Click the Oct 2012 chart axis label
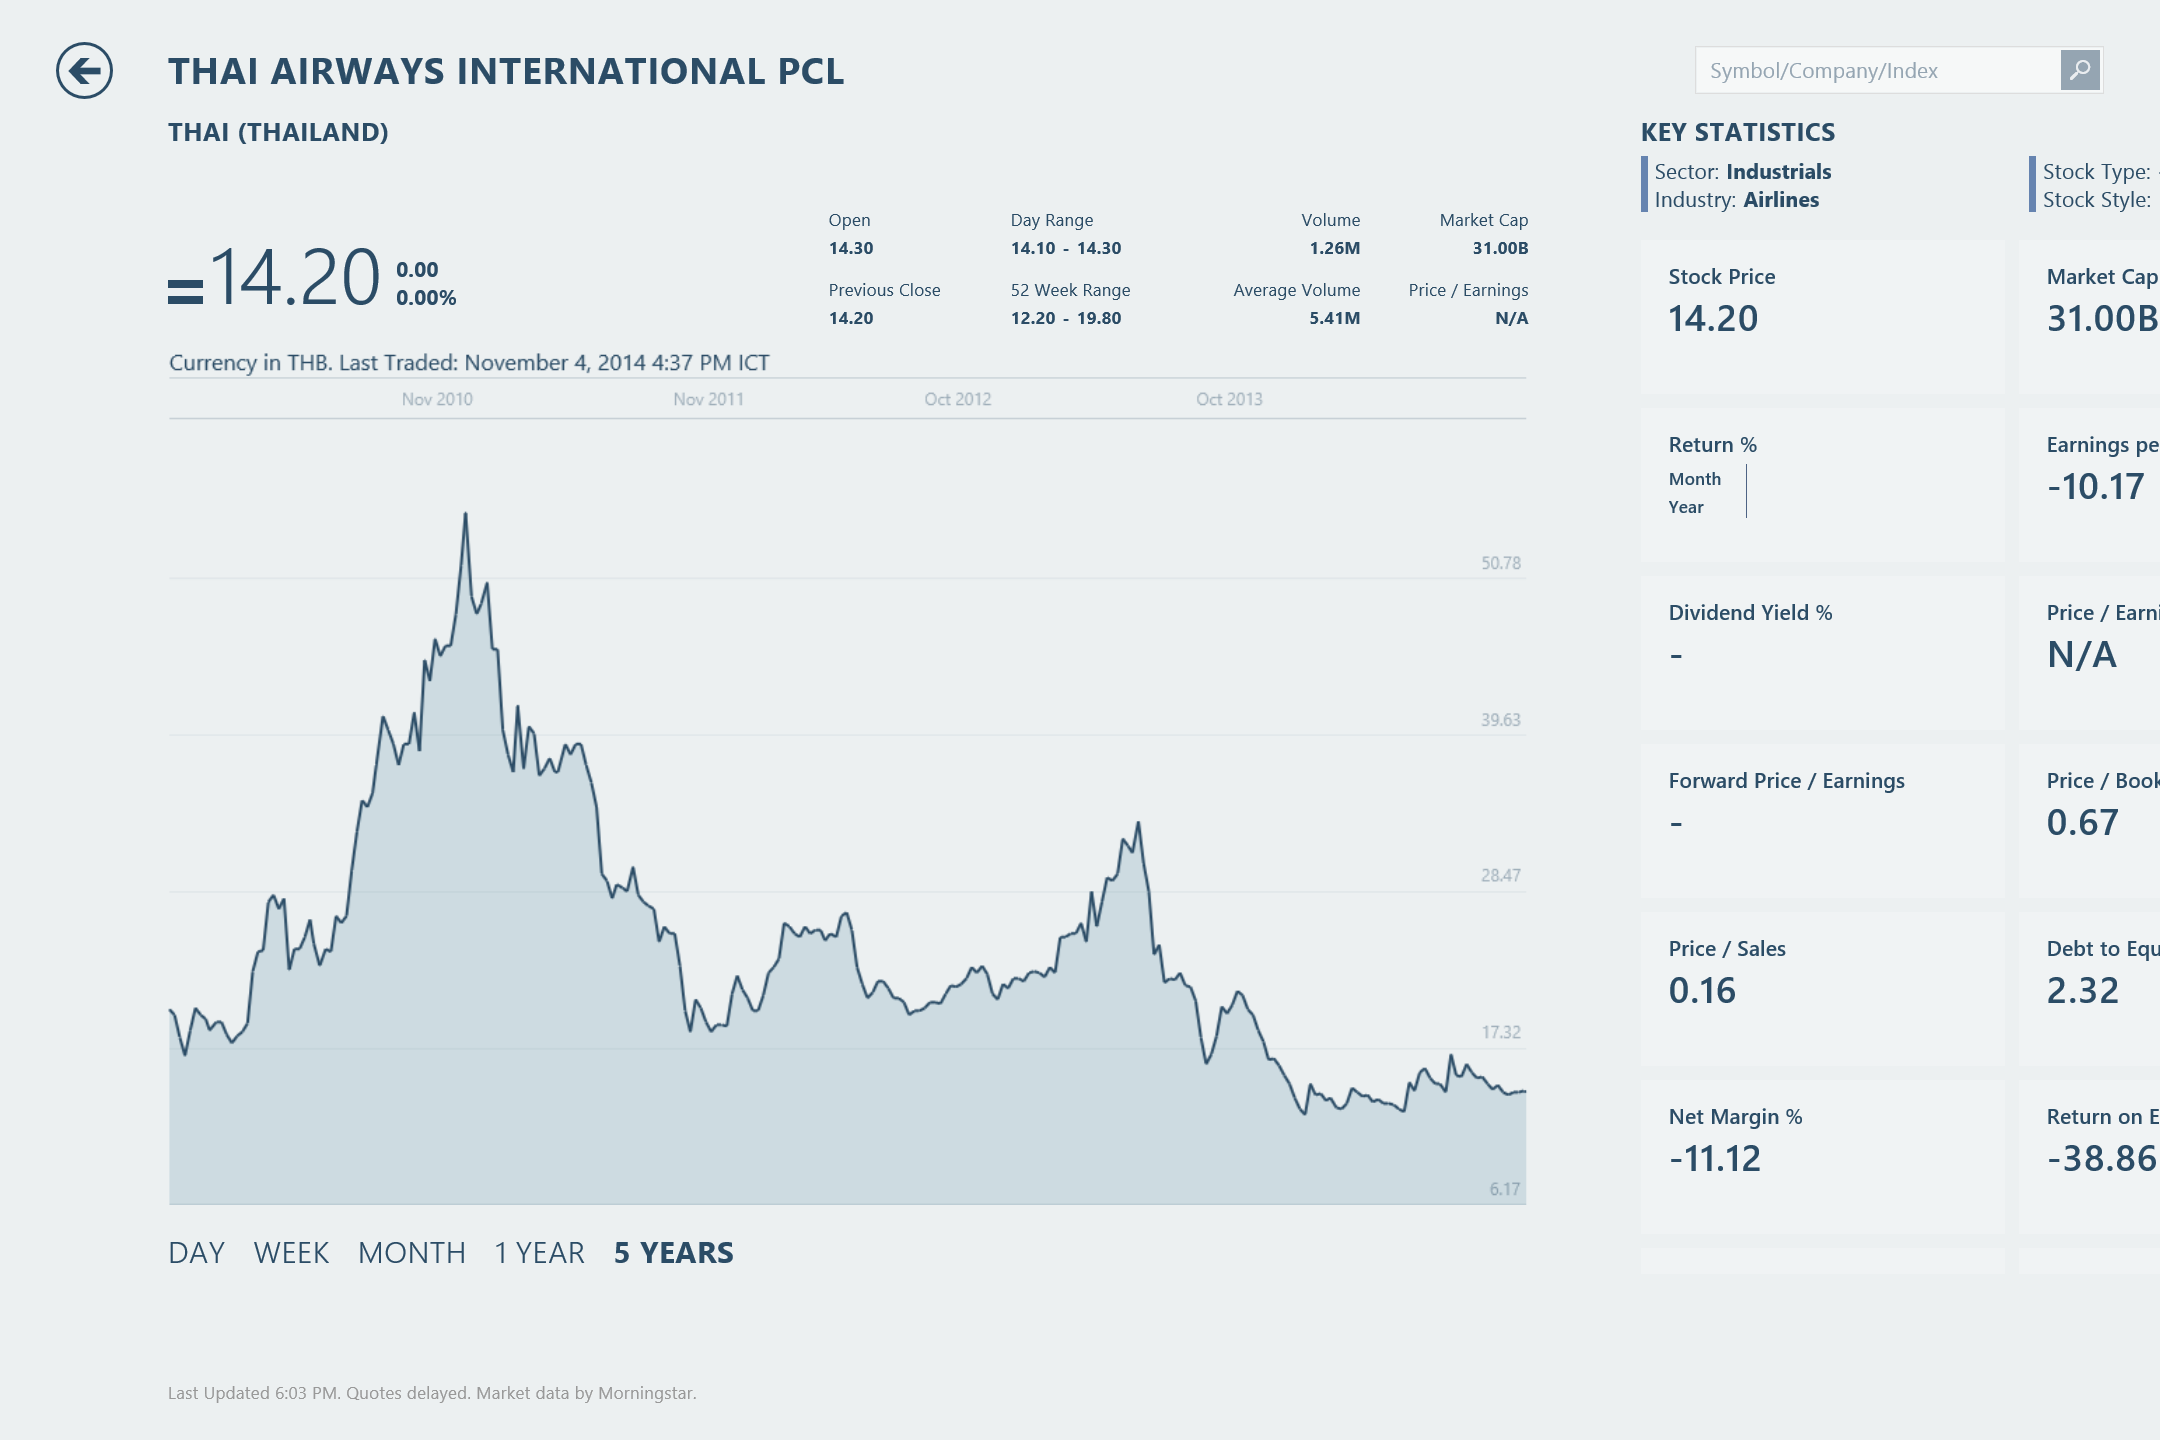The image size is (2160, 1440). (958, 399)
